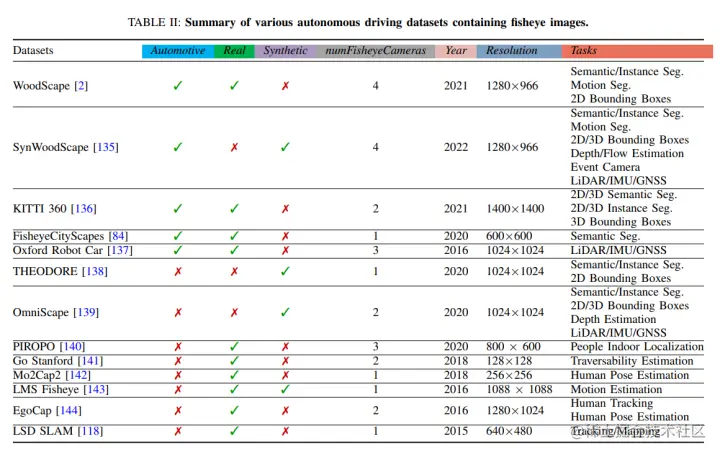This screenshot has width=720, height=454.
Task: Select the purple Synthetic column header
Action: click(x=285, y=51)
